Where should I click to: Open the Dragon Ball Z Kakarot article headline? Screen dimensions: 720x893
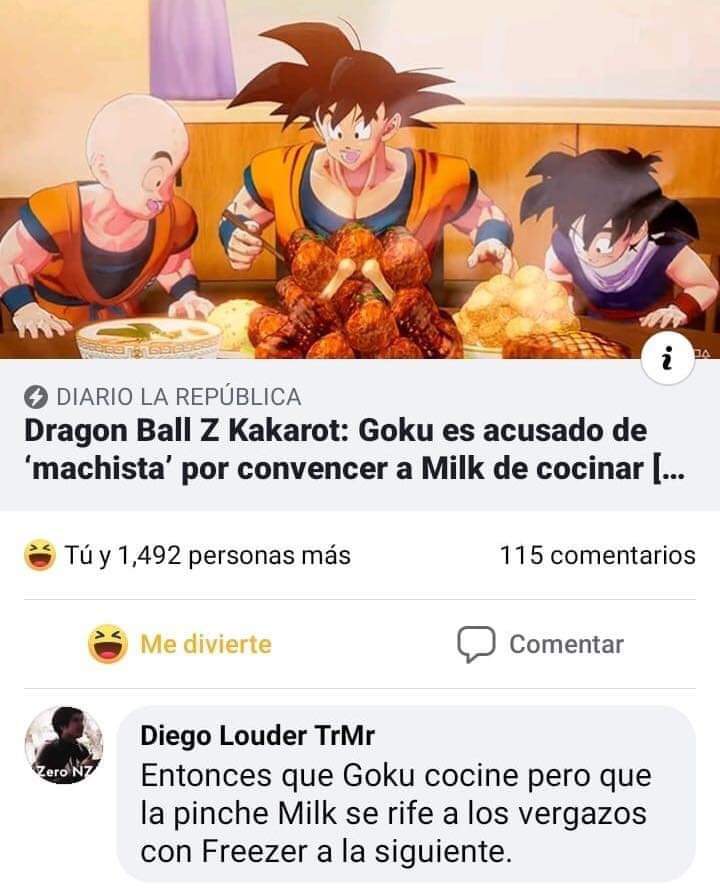click(353, 449)
